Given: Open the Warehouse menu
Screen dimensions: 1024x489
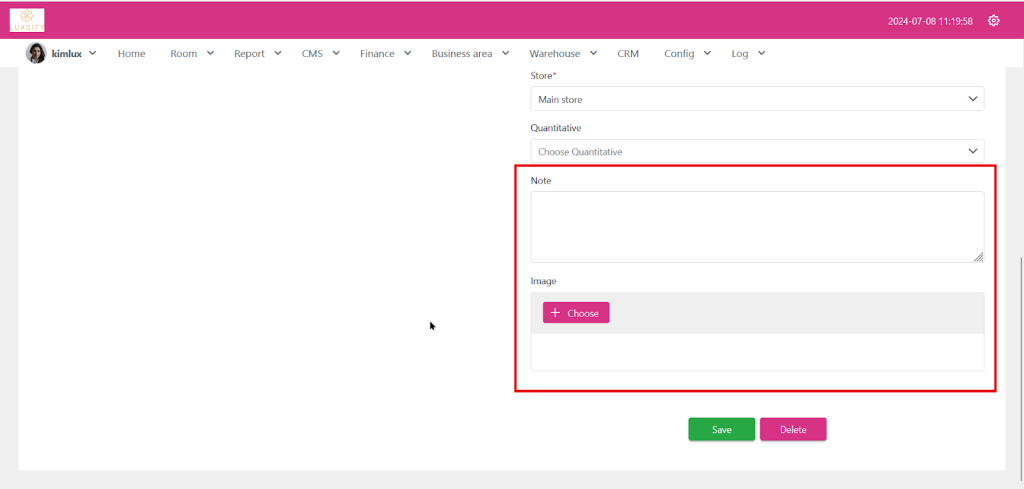Looking at the screenshot, I should [562, 54].
